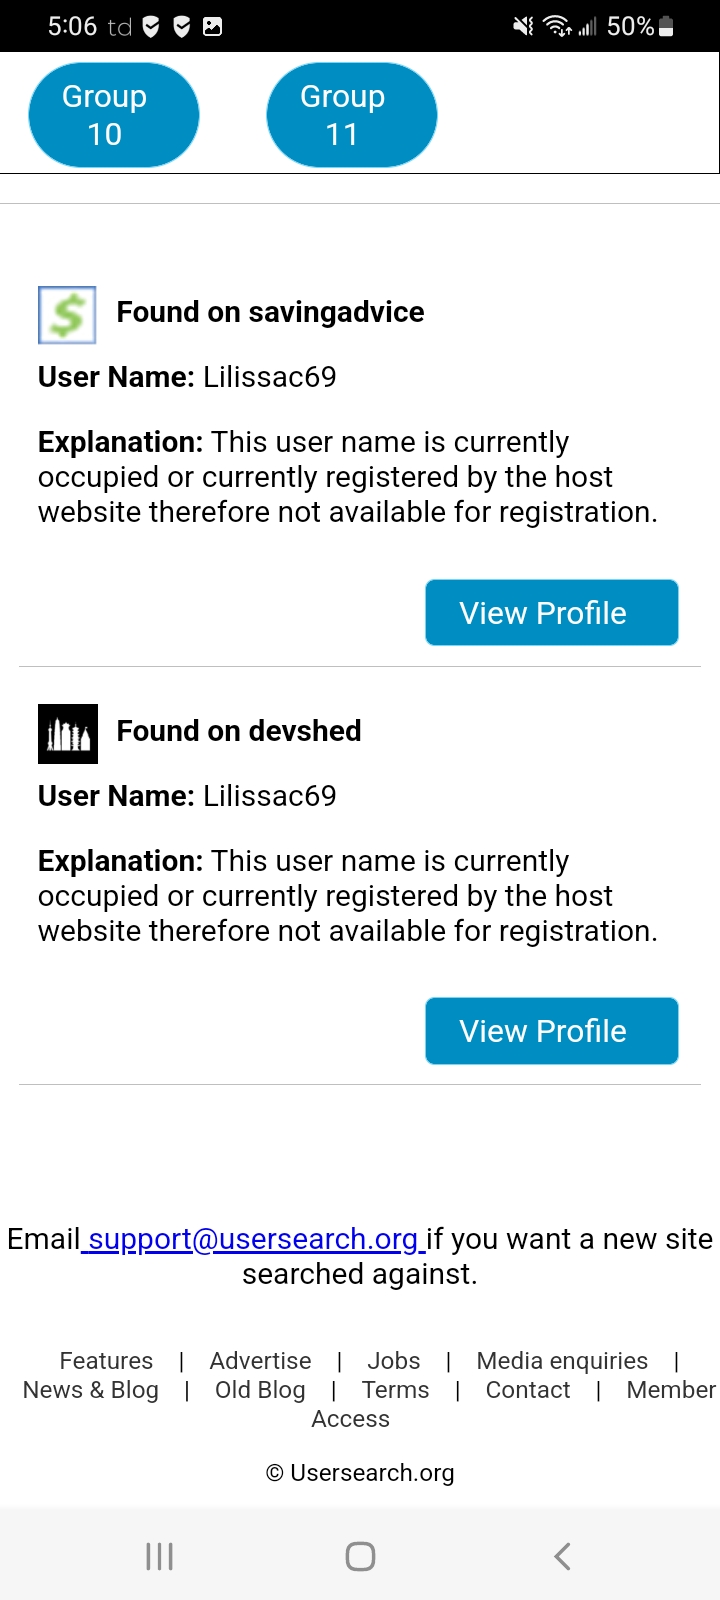View Profile for devshed result
Screen dimensions: 720x1600
(x=552, y=1031)
